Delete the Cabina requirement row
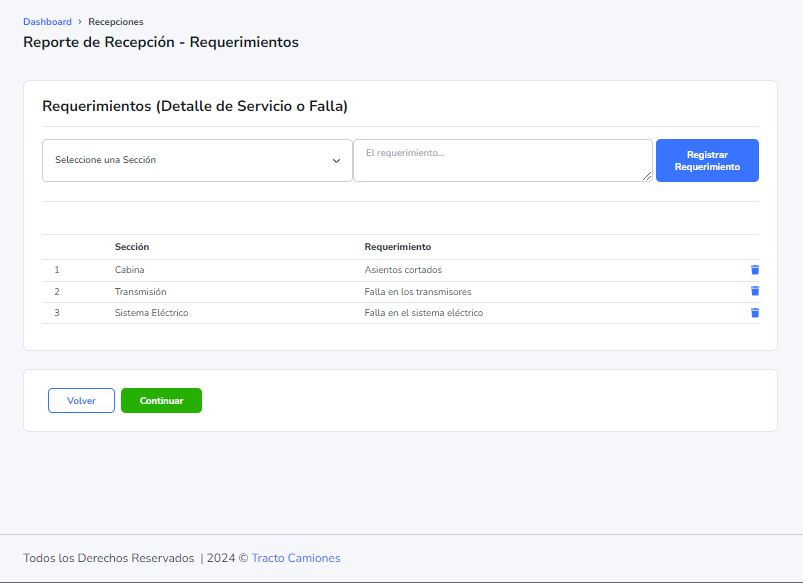This screenshot has width=803, height=583. pos(754,270)
